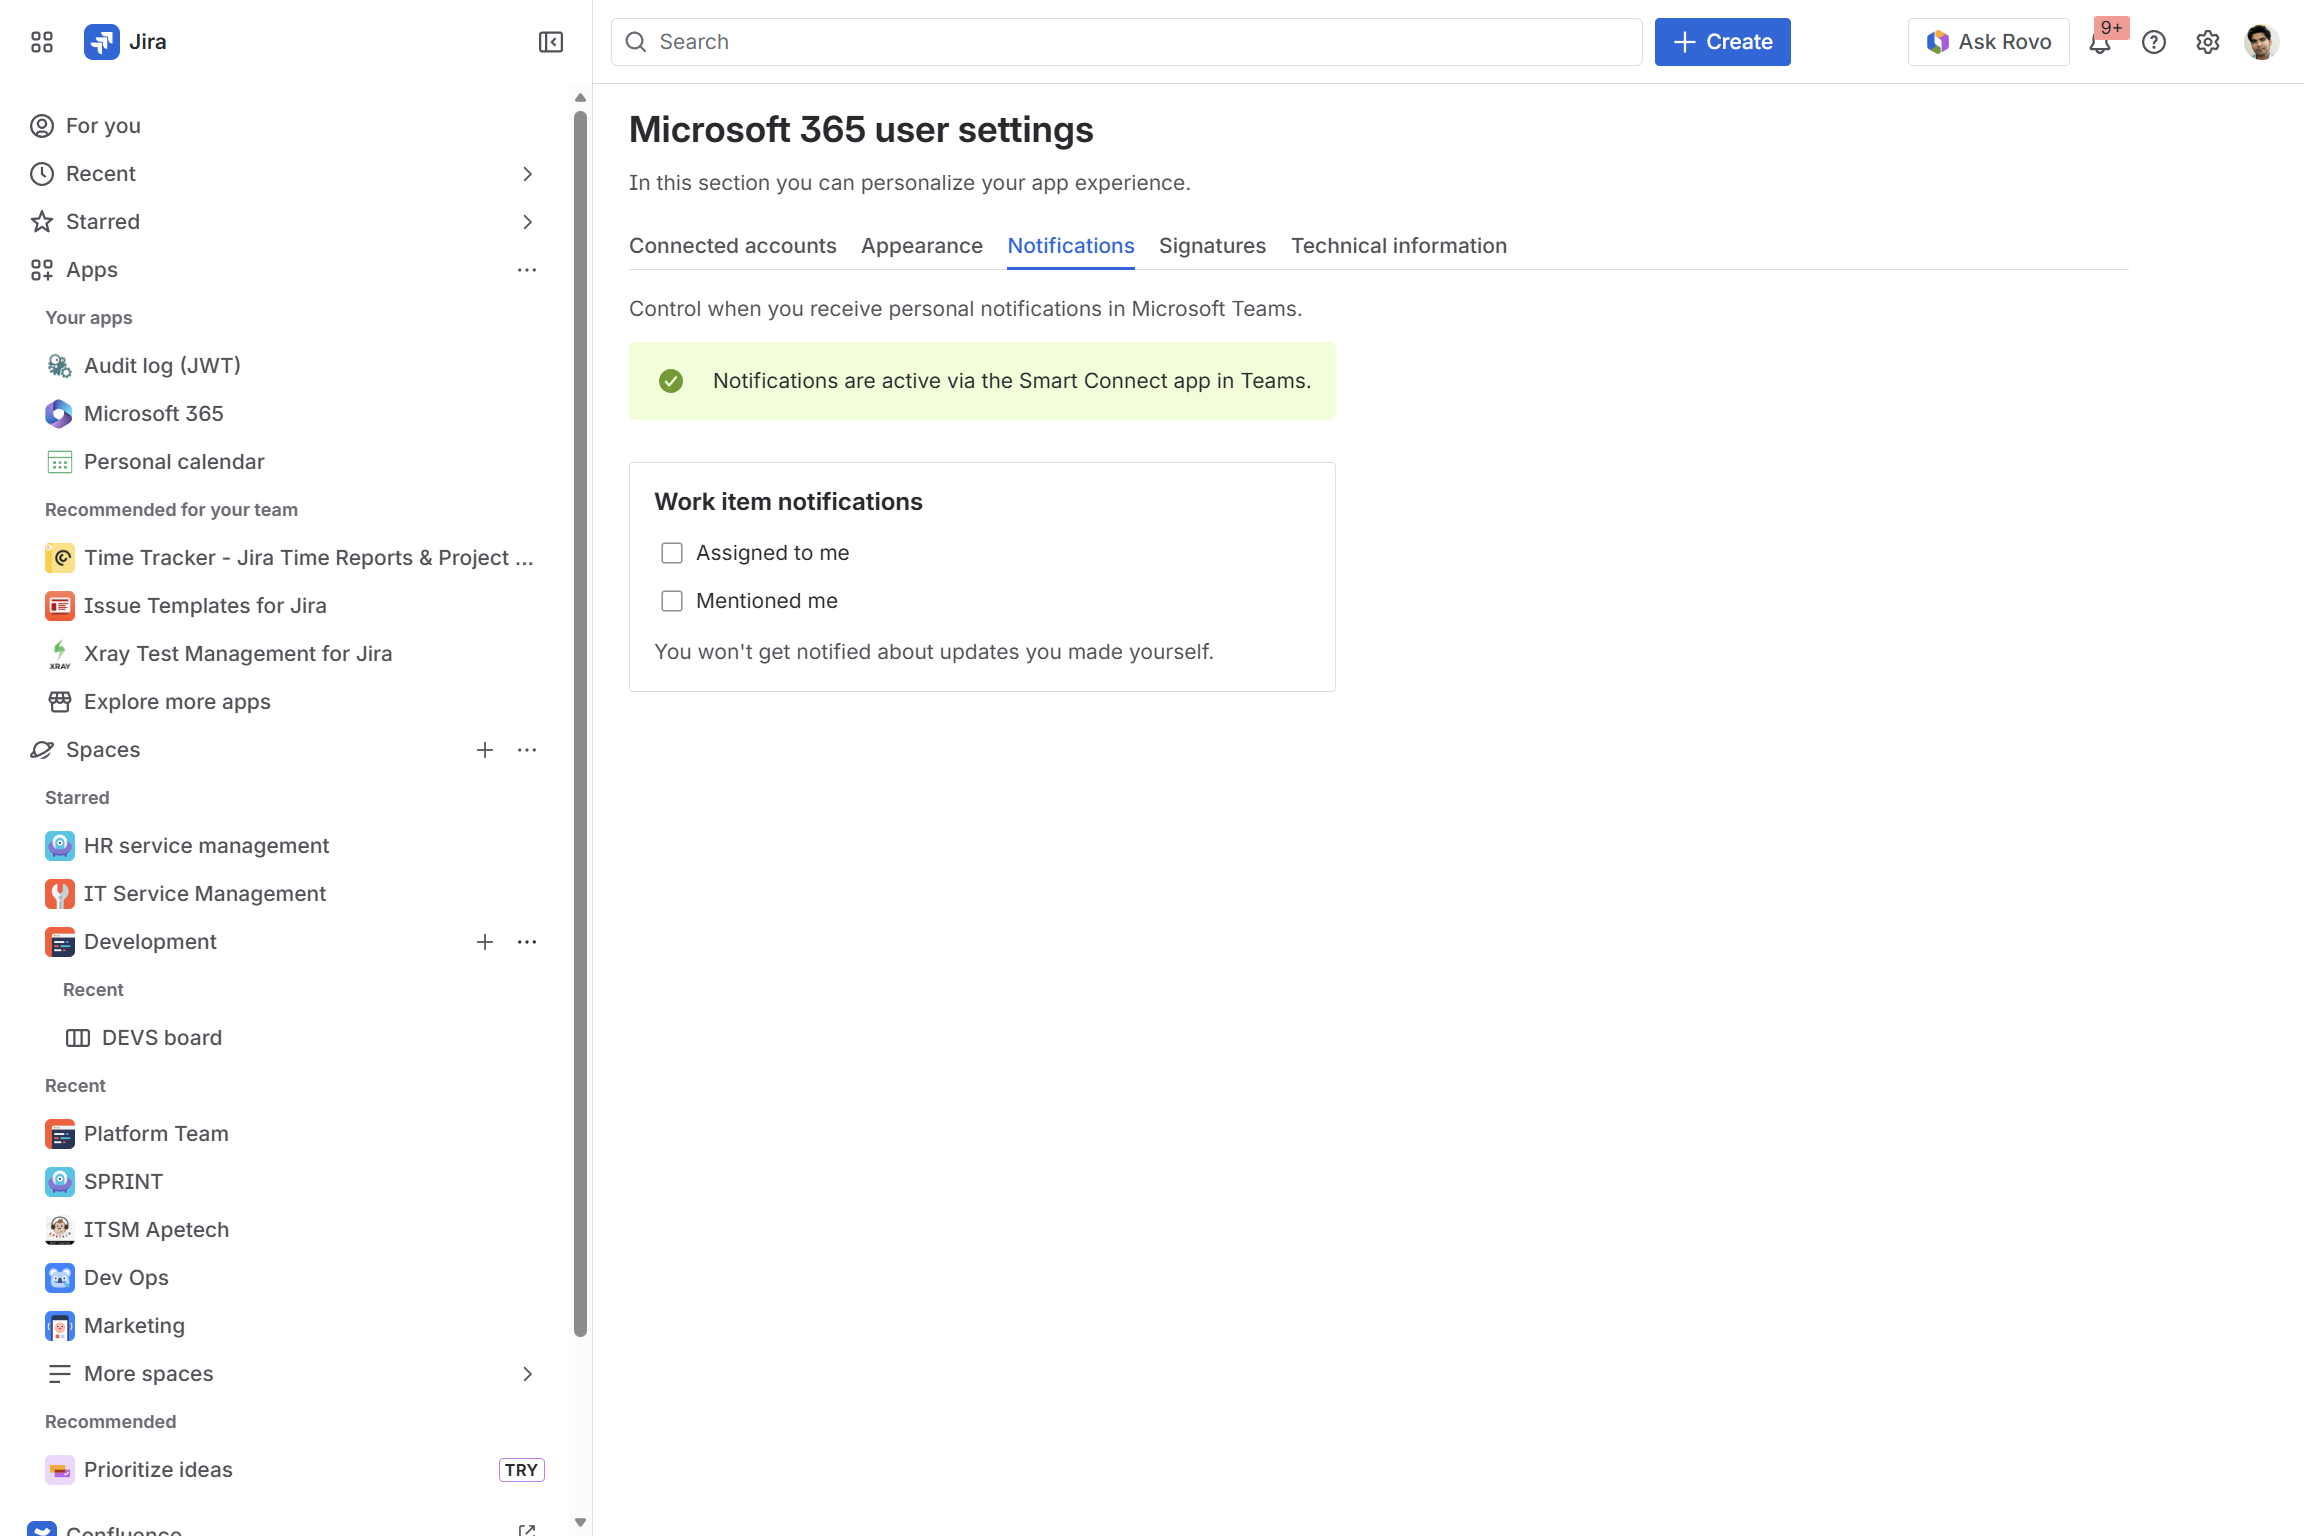The width and height of the screenshot is (2304, 1536).
Task: Collapse the sidebar with the panel icon
Action: point(551,42)
